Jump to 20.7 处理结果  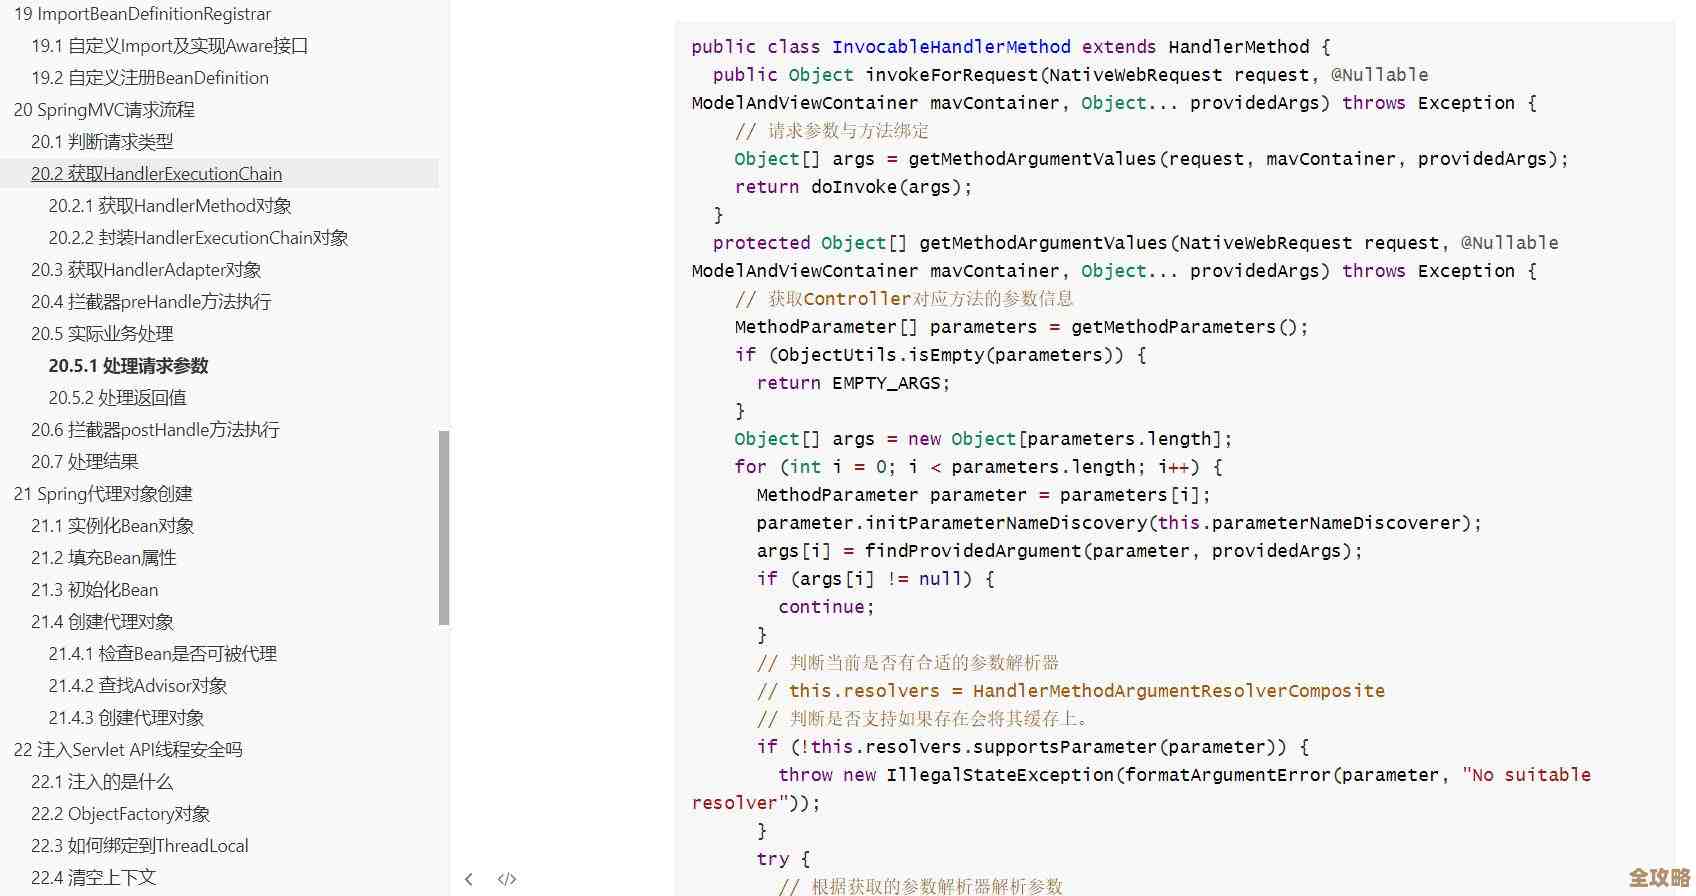pos(85,462)
